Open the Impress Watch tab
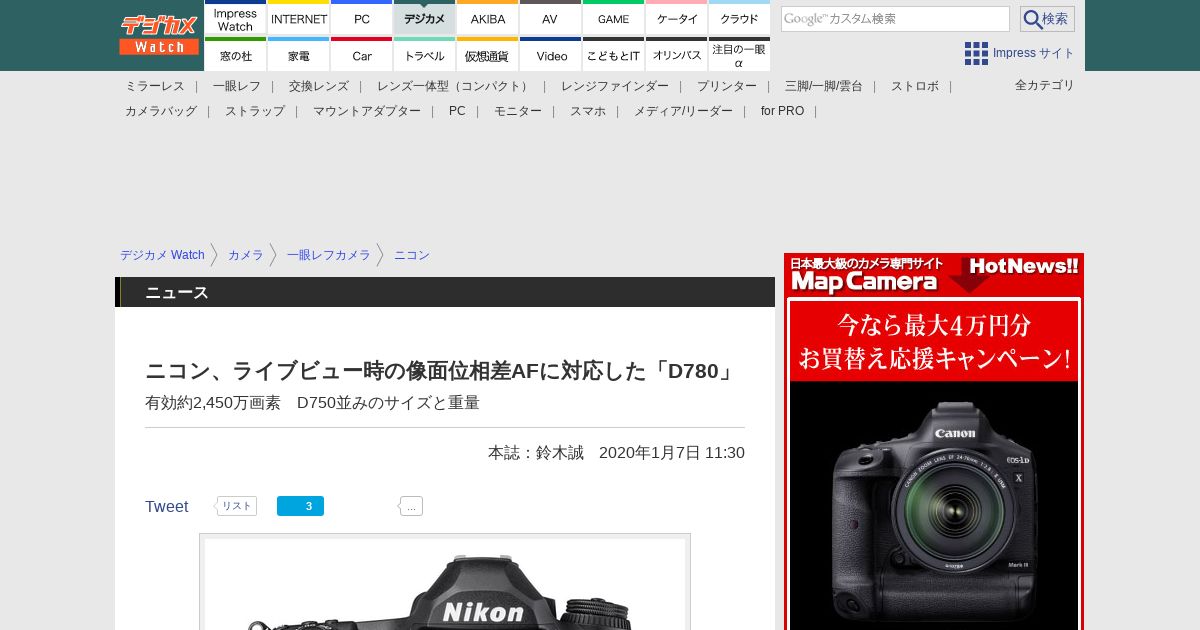This screenshot has width=1200, height=630. [x=235, y=17]
